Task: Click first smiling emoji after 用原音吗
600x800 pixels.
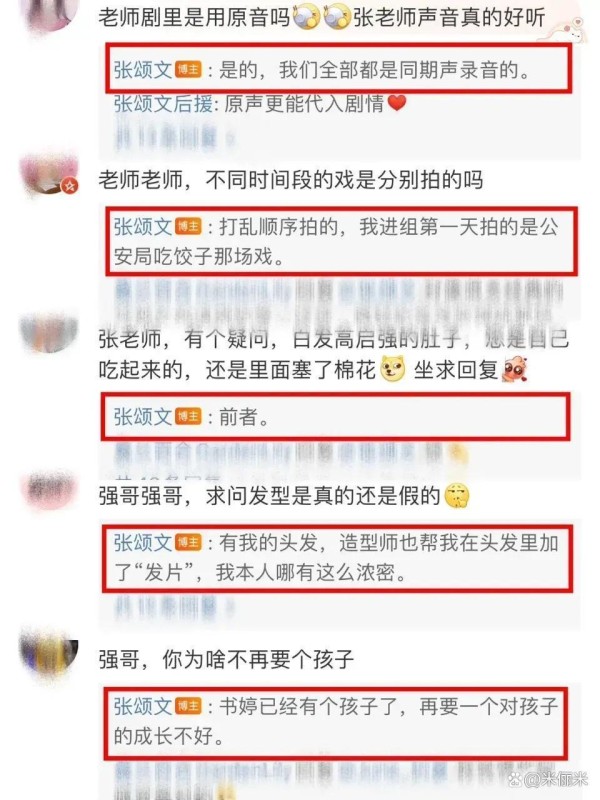Action: pos(306,17)
